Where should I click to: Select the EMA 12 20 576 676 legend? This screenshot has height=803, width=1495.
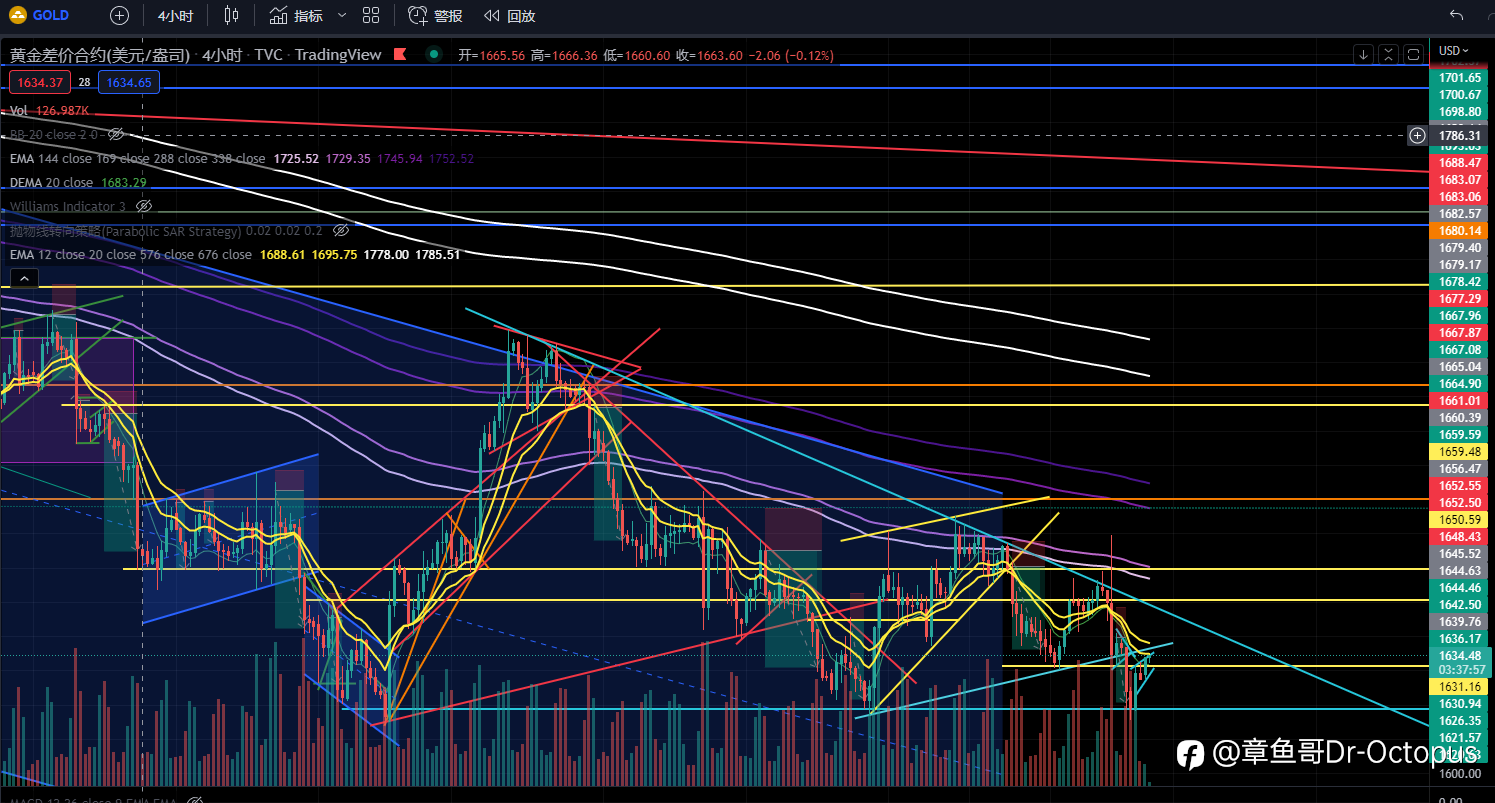pyautogui.click(x=130, y=254)
